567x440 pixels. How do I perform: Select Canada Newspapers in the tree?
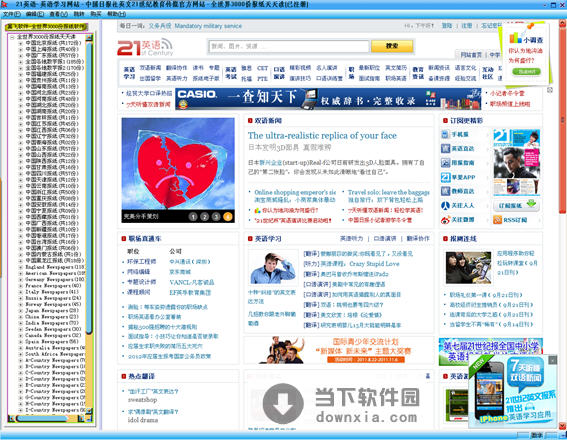pyautogui.click(x=53, y=336)
